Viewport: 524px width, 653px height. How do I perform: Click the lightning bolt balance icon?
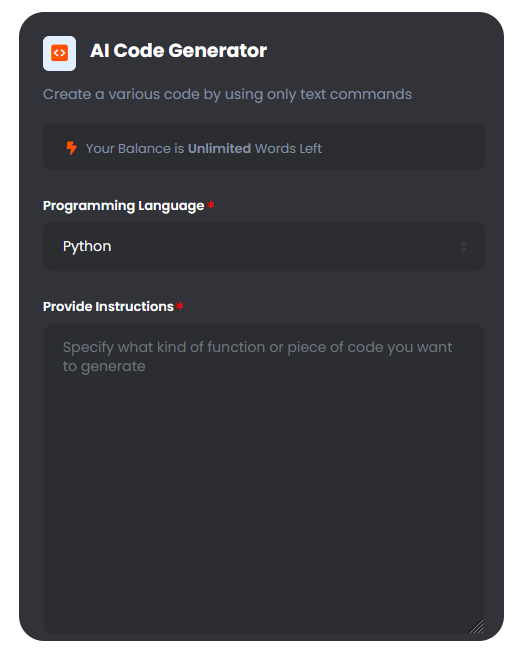[72, 148]
